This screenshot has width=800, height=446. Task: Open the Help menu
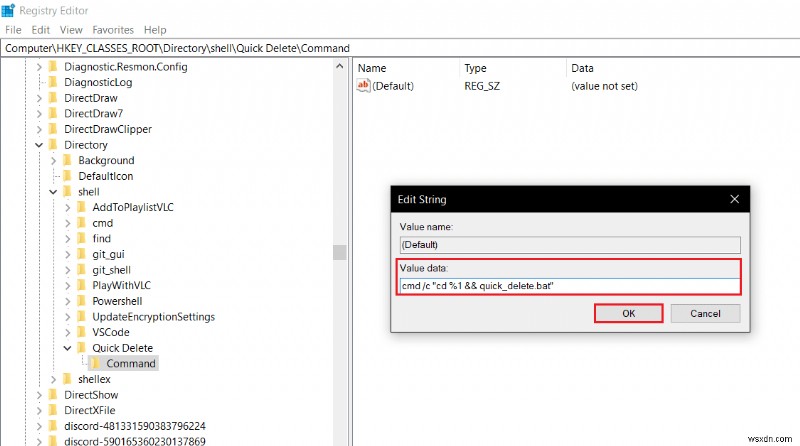click(155, 30)
